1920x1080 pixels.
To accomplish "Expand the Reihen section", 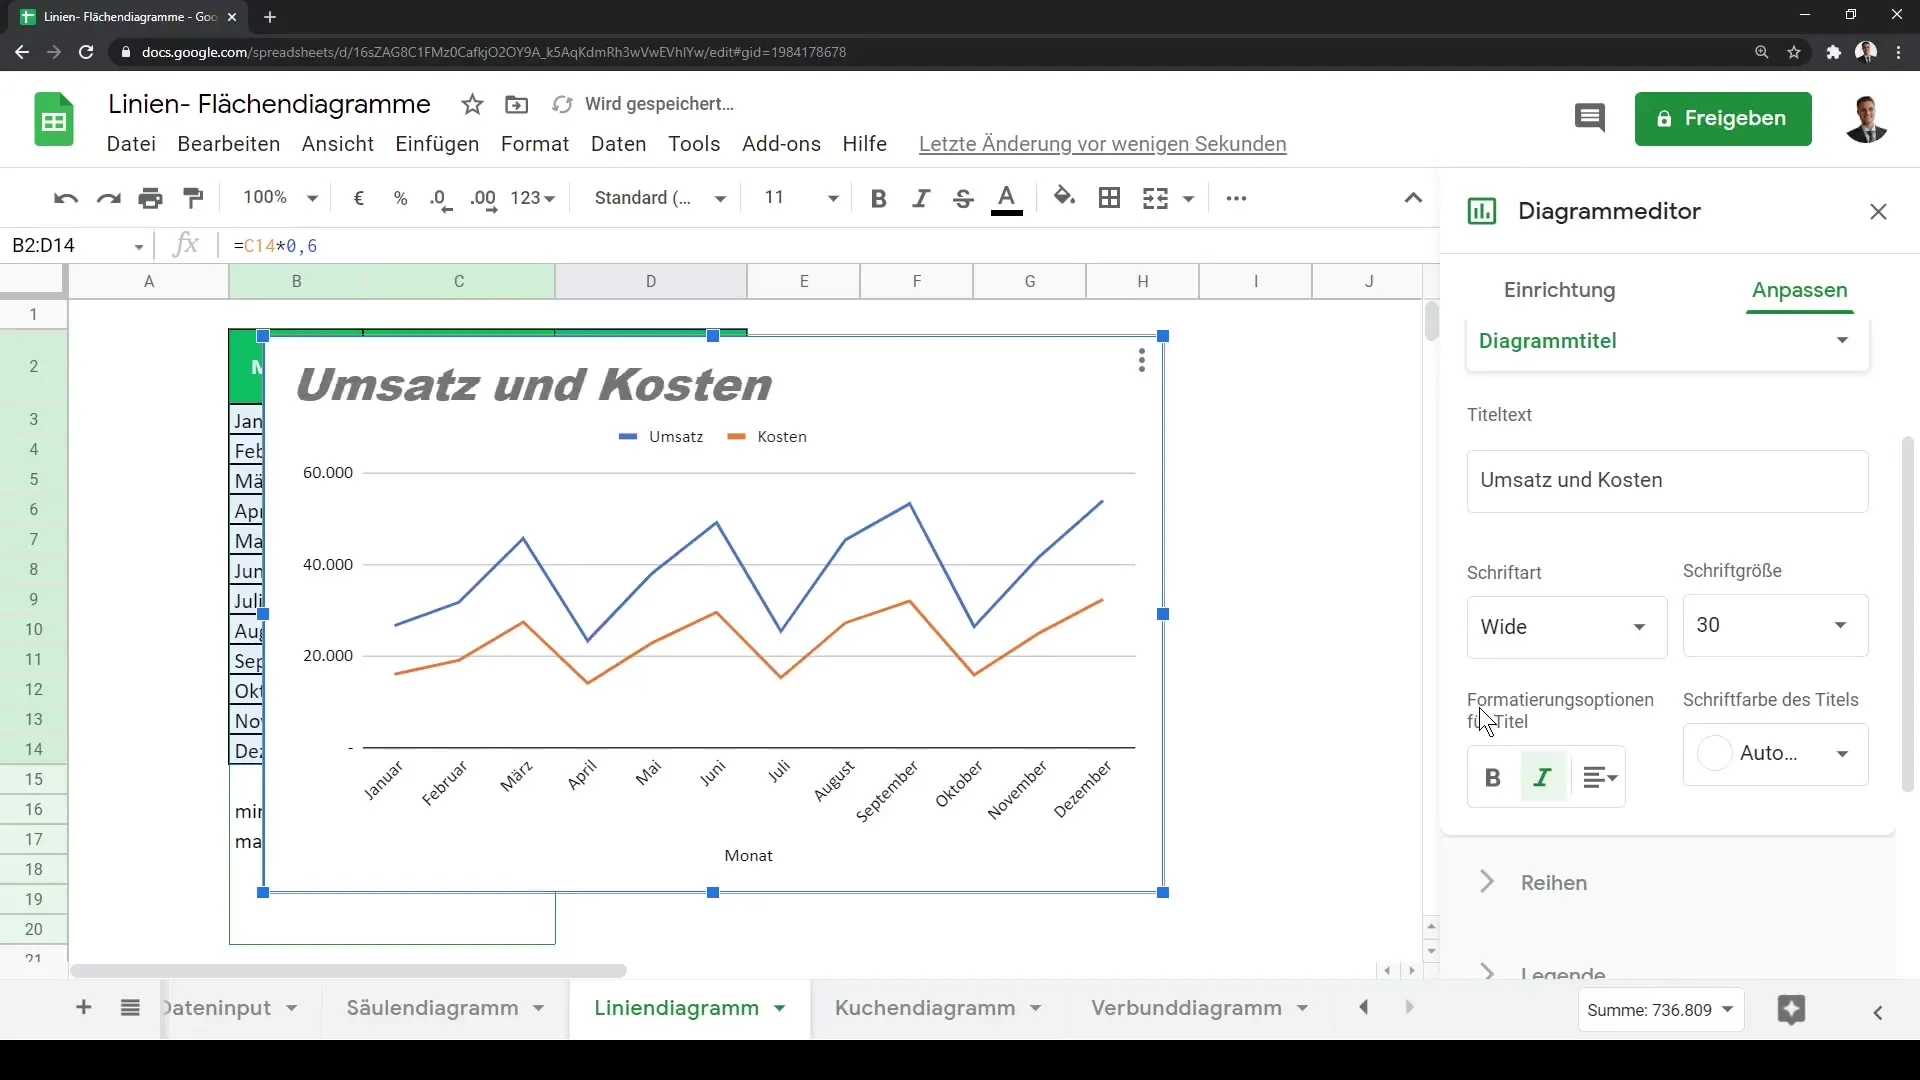I will point(1487,882).
